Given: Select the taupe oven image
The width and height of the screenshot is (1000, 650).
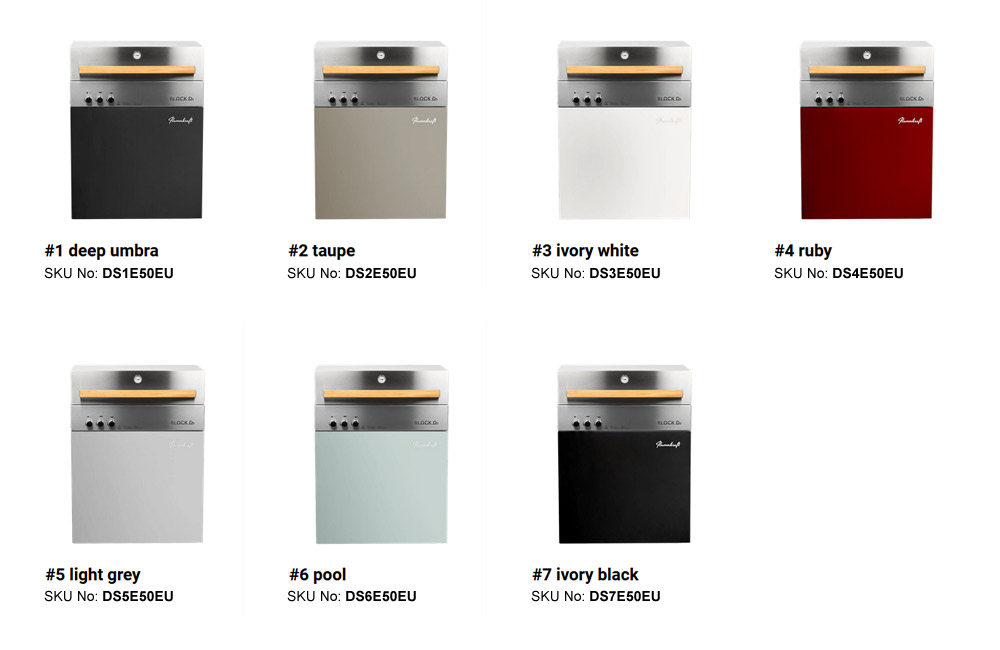Looking at the screenshot, I should point(381,130).
